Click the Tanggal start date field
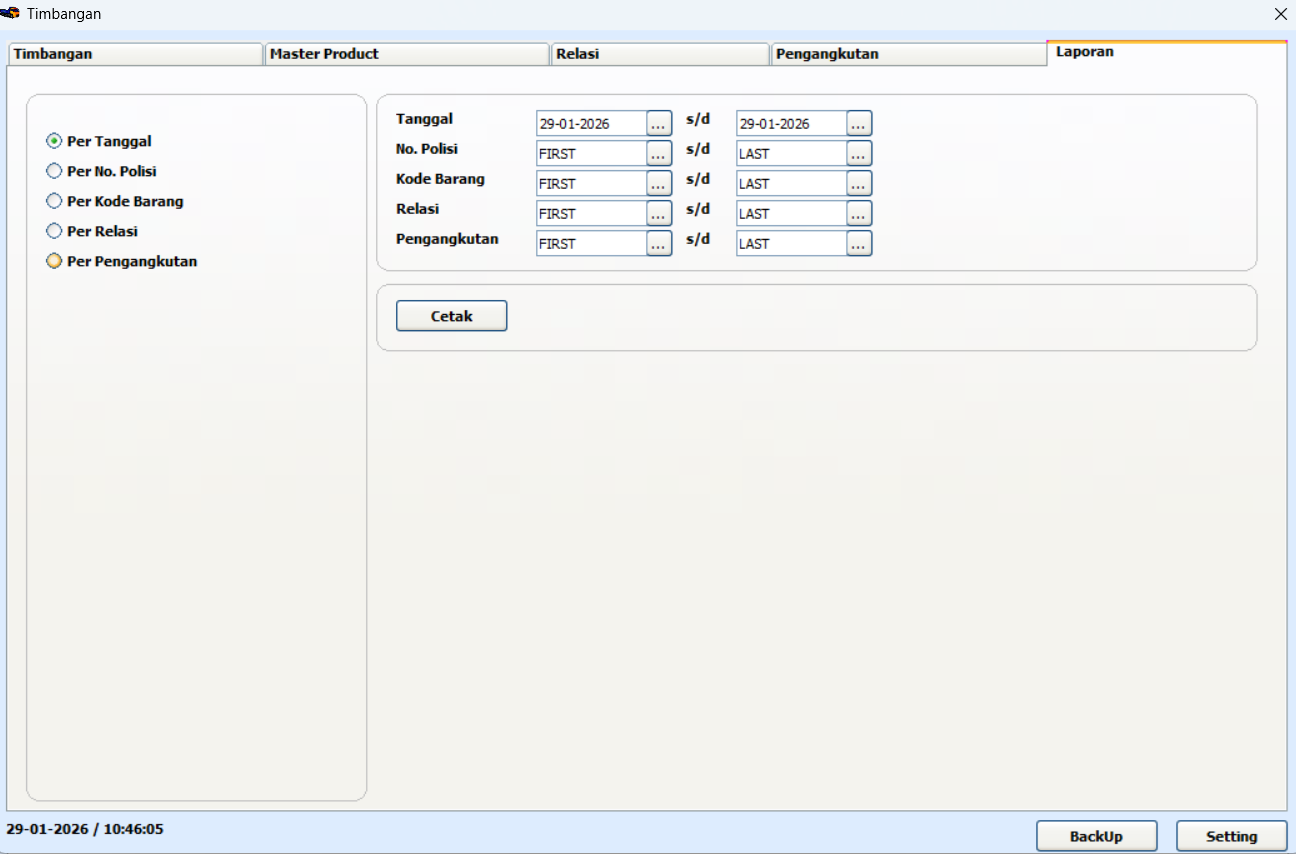The height and width of the screenshot is (855, 1296). (x=590, y=124)
